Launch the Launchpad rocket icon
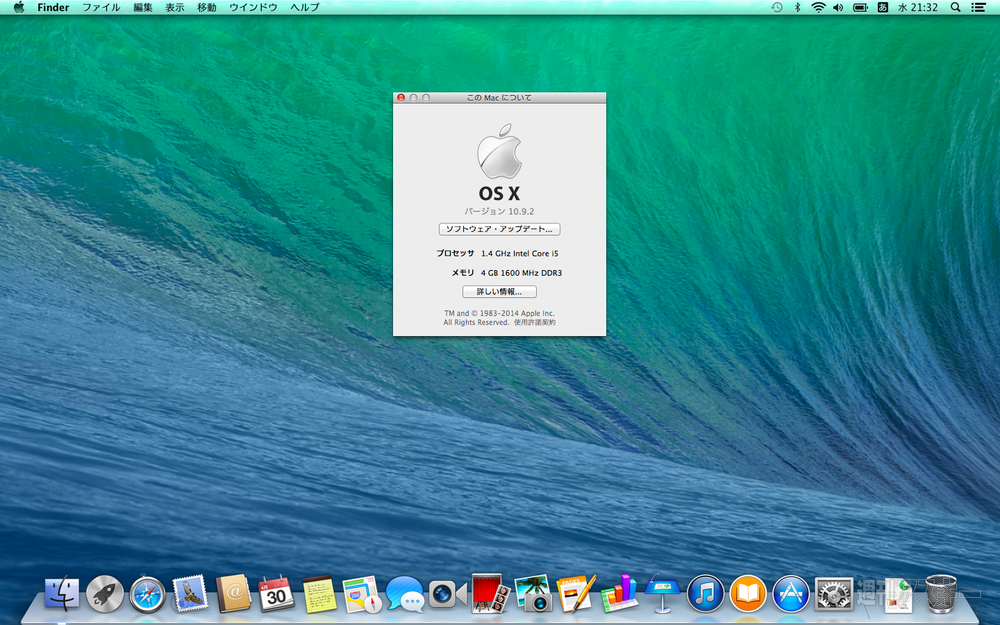1000x625 pixels. [x=105, y=594]
